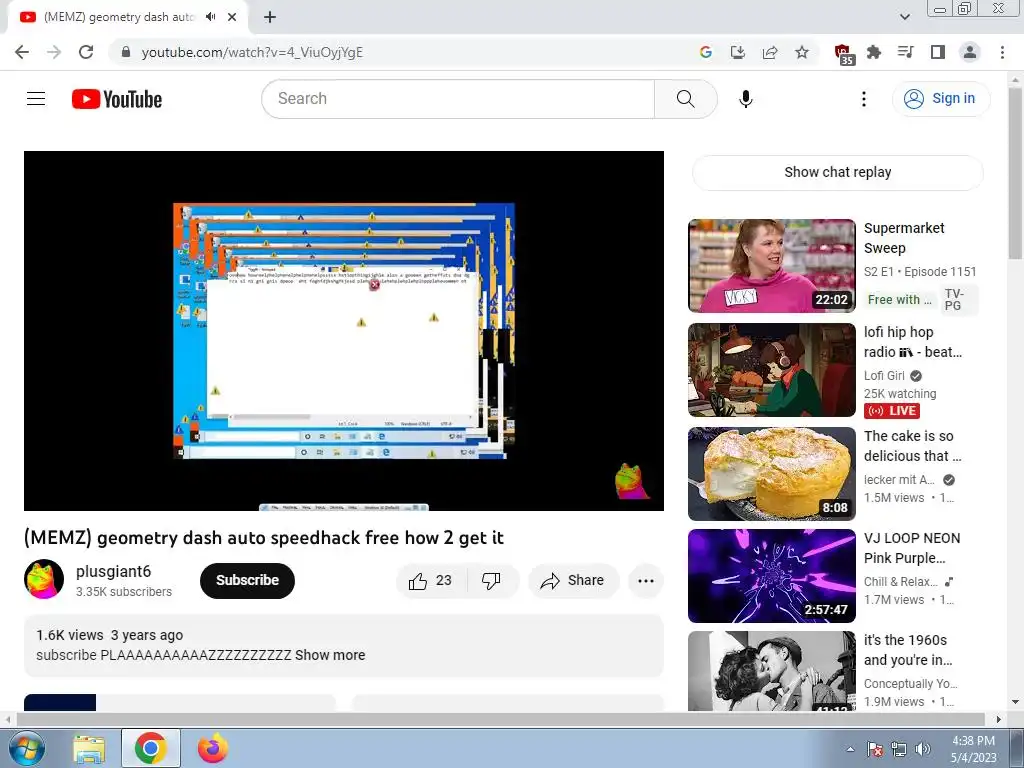Viewport: 1024px width, 768px height.
Task: Open plusgiant6 channel name link
Action: 114,571
